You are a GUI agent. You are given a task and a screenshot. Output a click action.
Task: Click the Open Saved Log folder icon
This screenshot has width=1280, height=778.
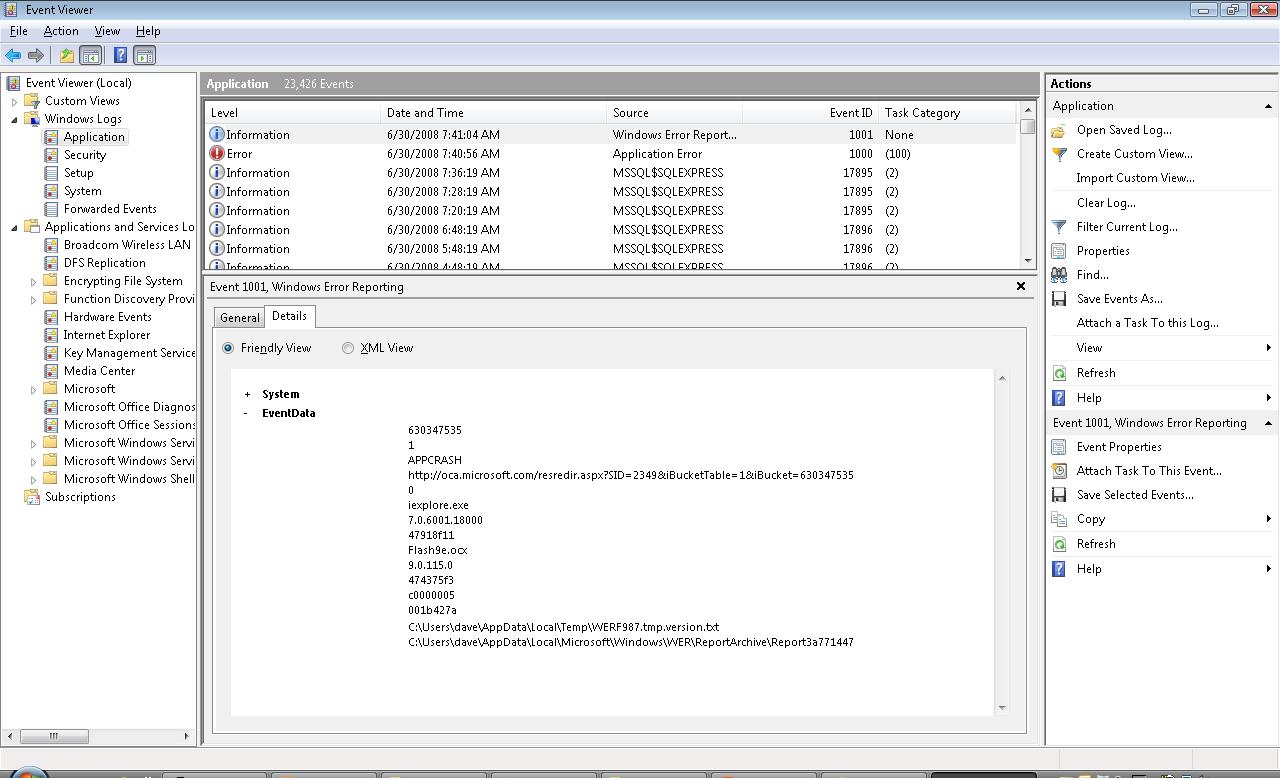[1059, 130]
